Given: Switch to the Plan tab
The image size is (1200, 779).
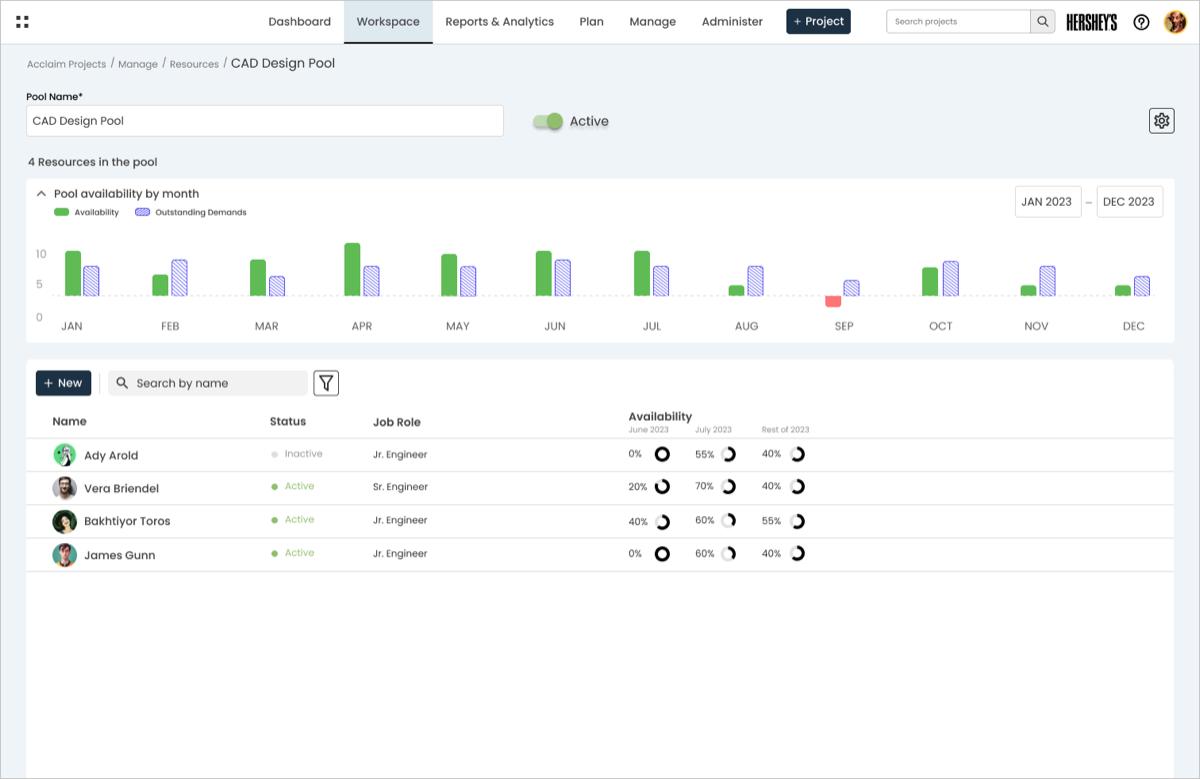Looking at the screenshot, I should click(591, 22).
